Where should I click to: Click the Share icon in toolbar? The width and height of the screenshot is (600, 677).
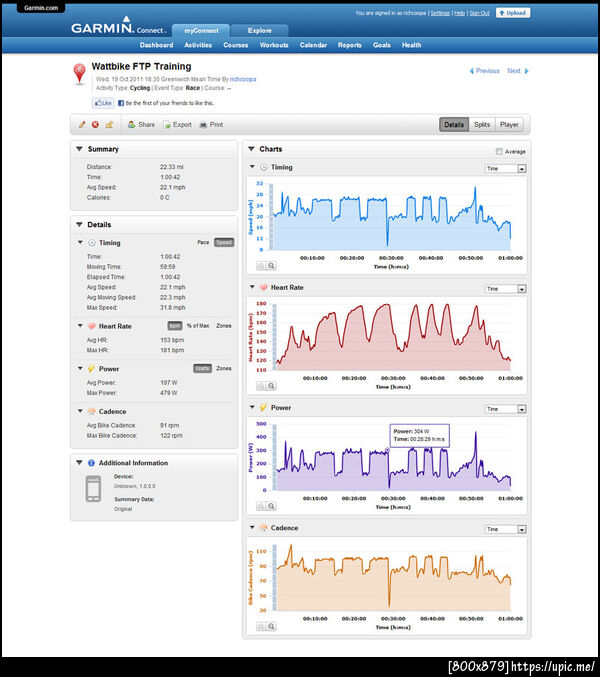click(131, 125)
